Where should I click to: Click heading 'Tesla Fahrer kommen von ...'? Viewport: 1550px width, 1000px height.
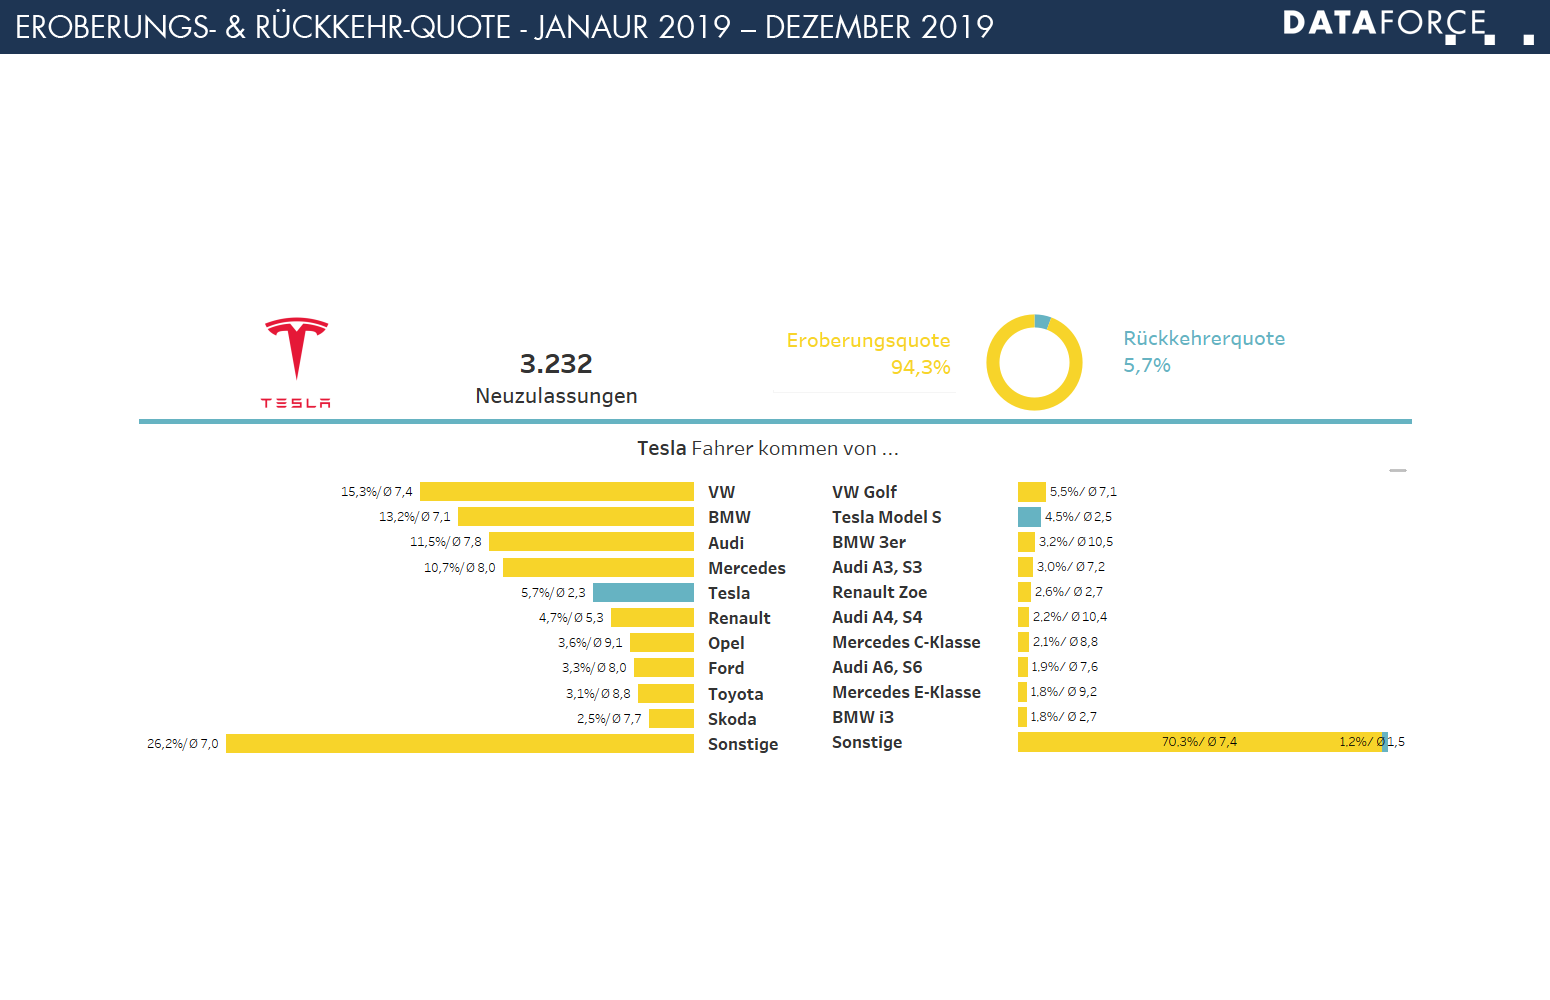pos(768,448)
